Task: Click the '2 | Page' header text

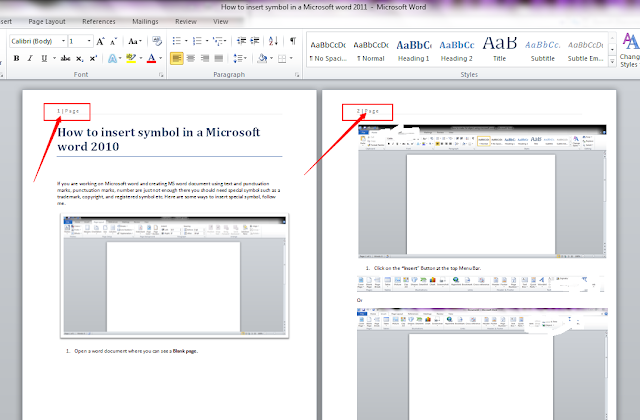Action: pyautogui.click(x=368, y=111)
